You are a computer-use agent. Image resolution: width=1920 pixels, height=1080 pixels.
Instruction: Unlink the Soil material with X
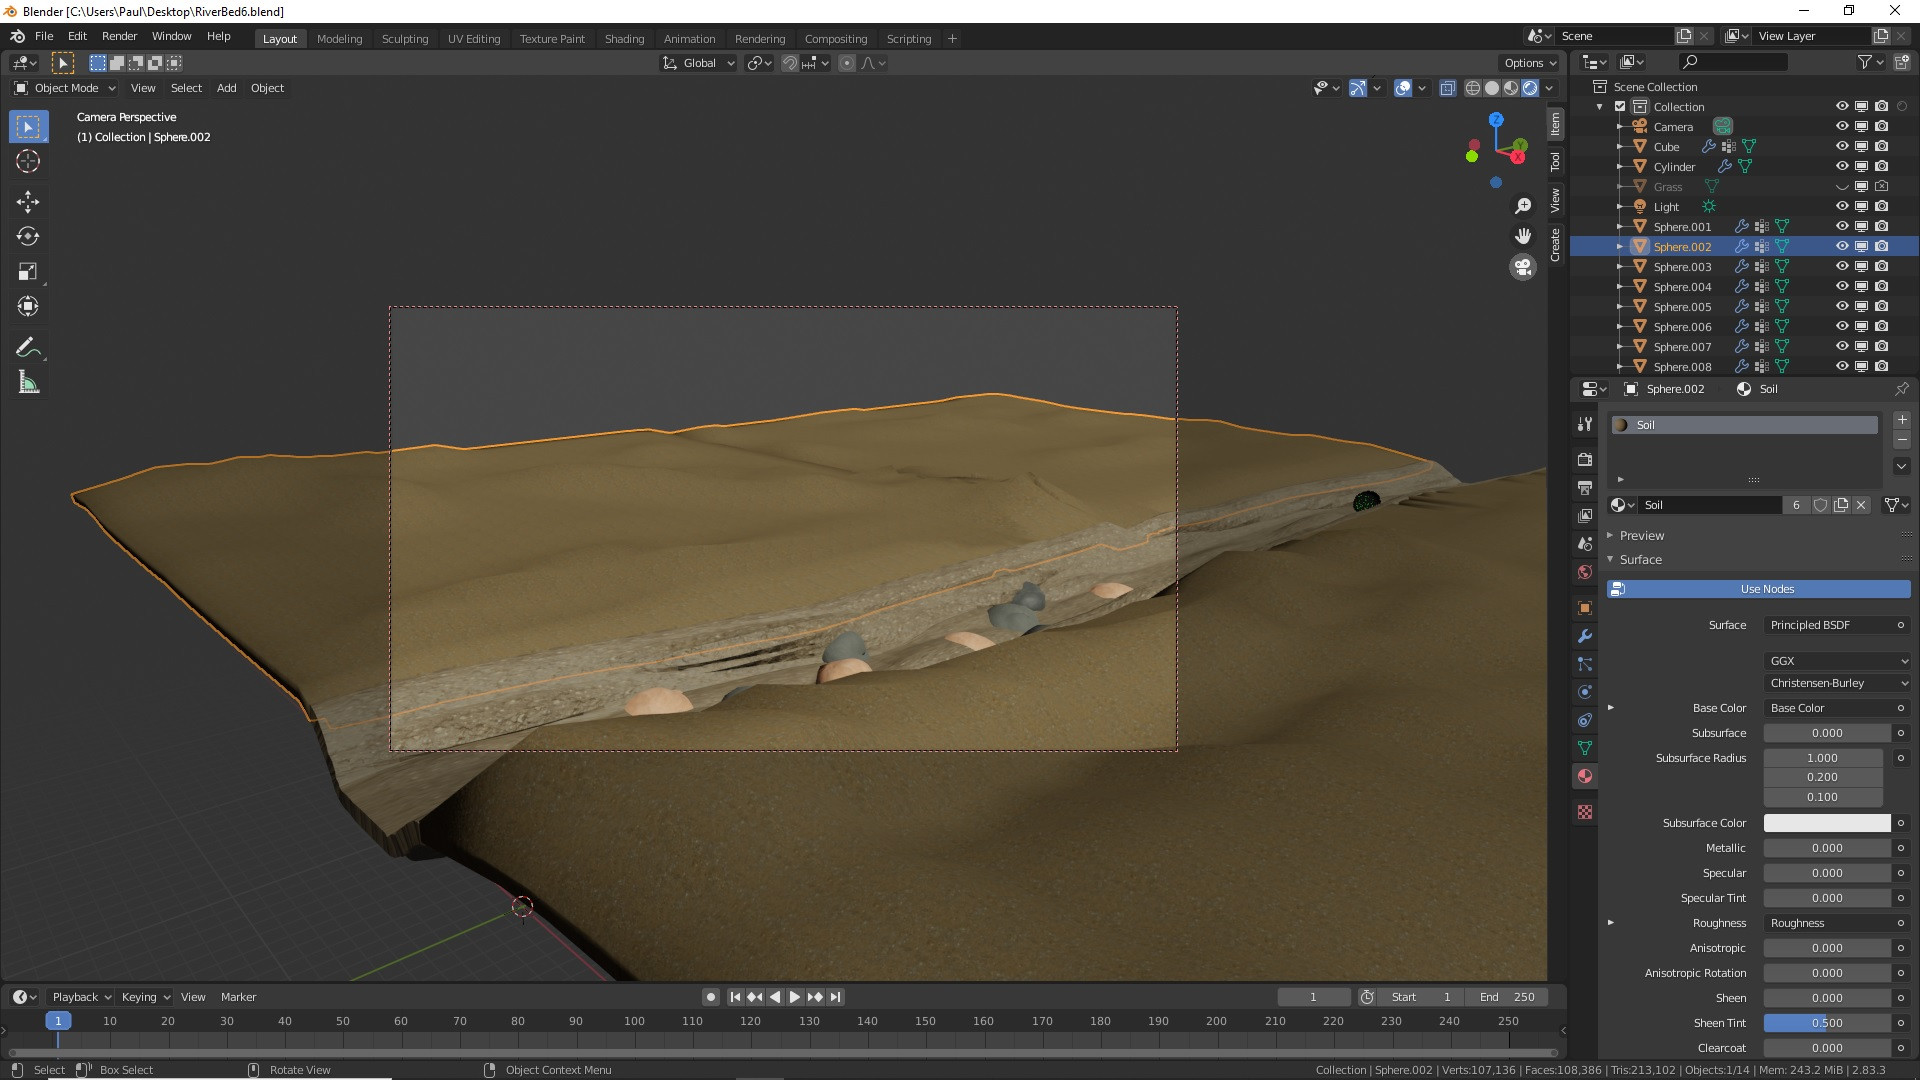1861,505
